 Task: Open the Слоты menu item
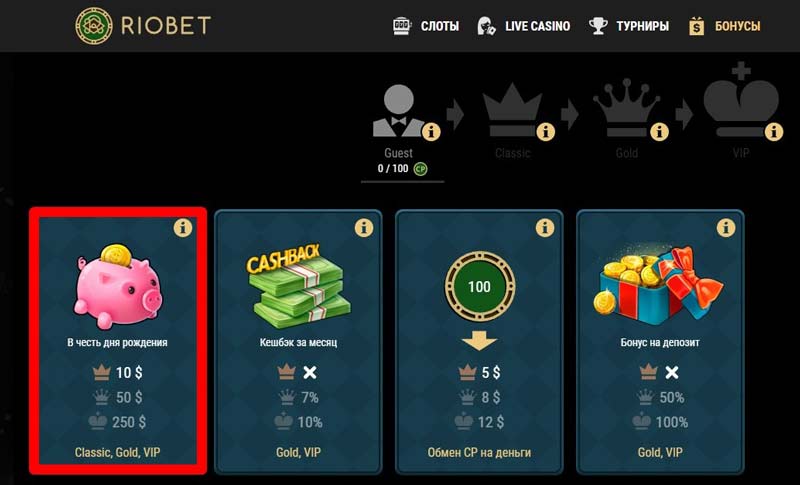[426, 26]
